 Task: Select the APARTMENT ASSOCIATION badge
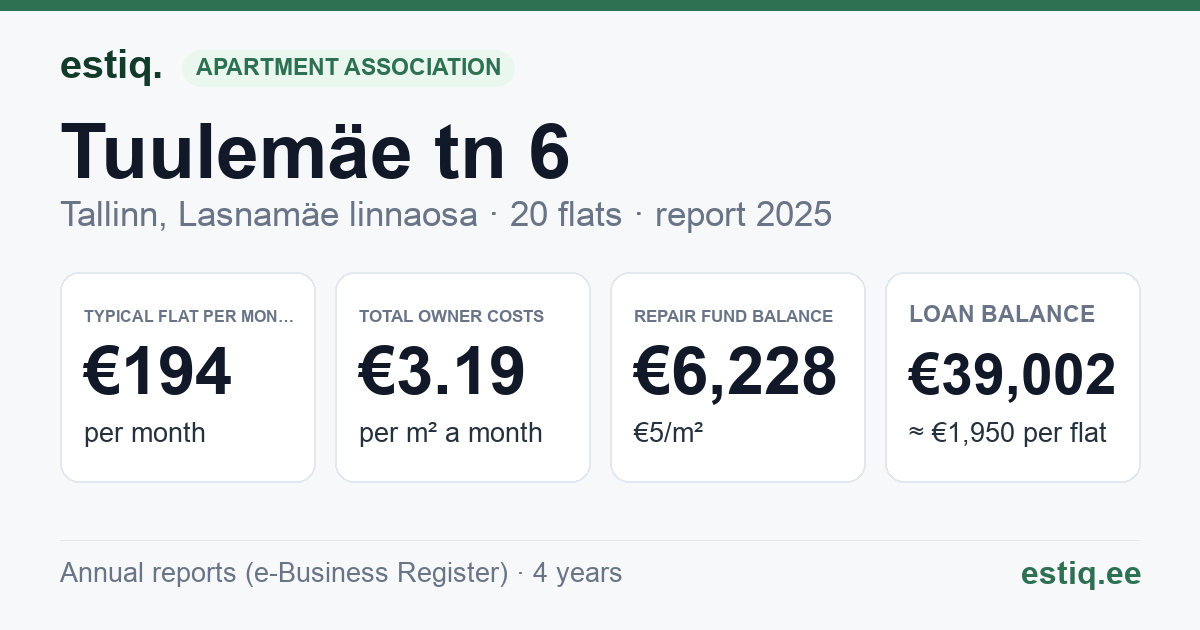[348, 67]
